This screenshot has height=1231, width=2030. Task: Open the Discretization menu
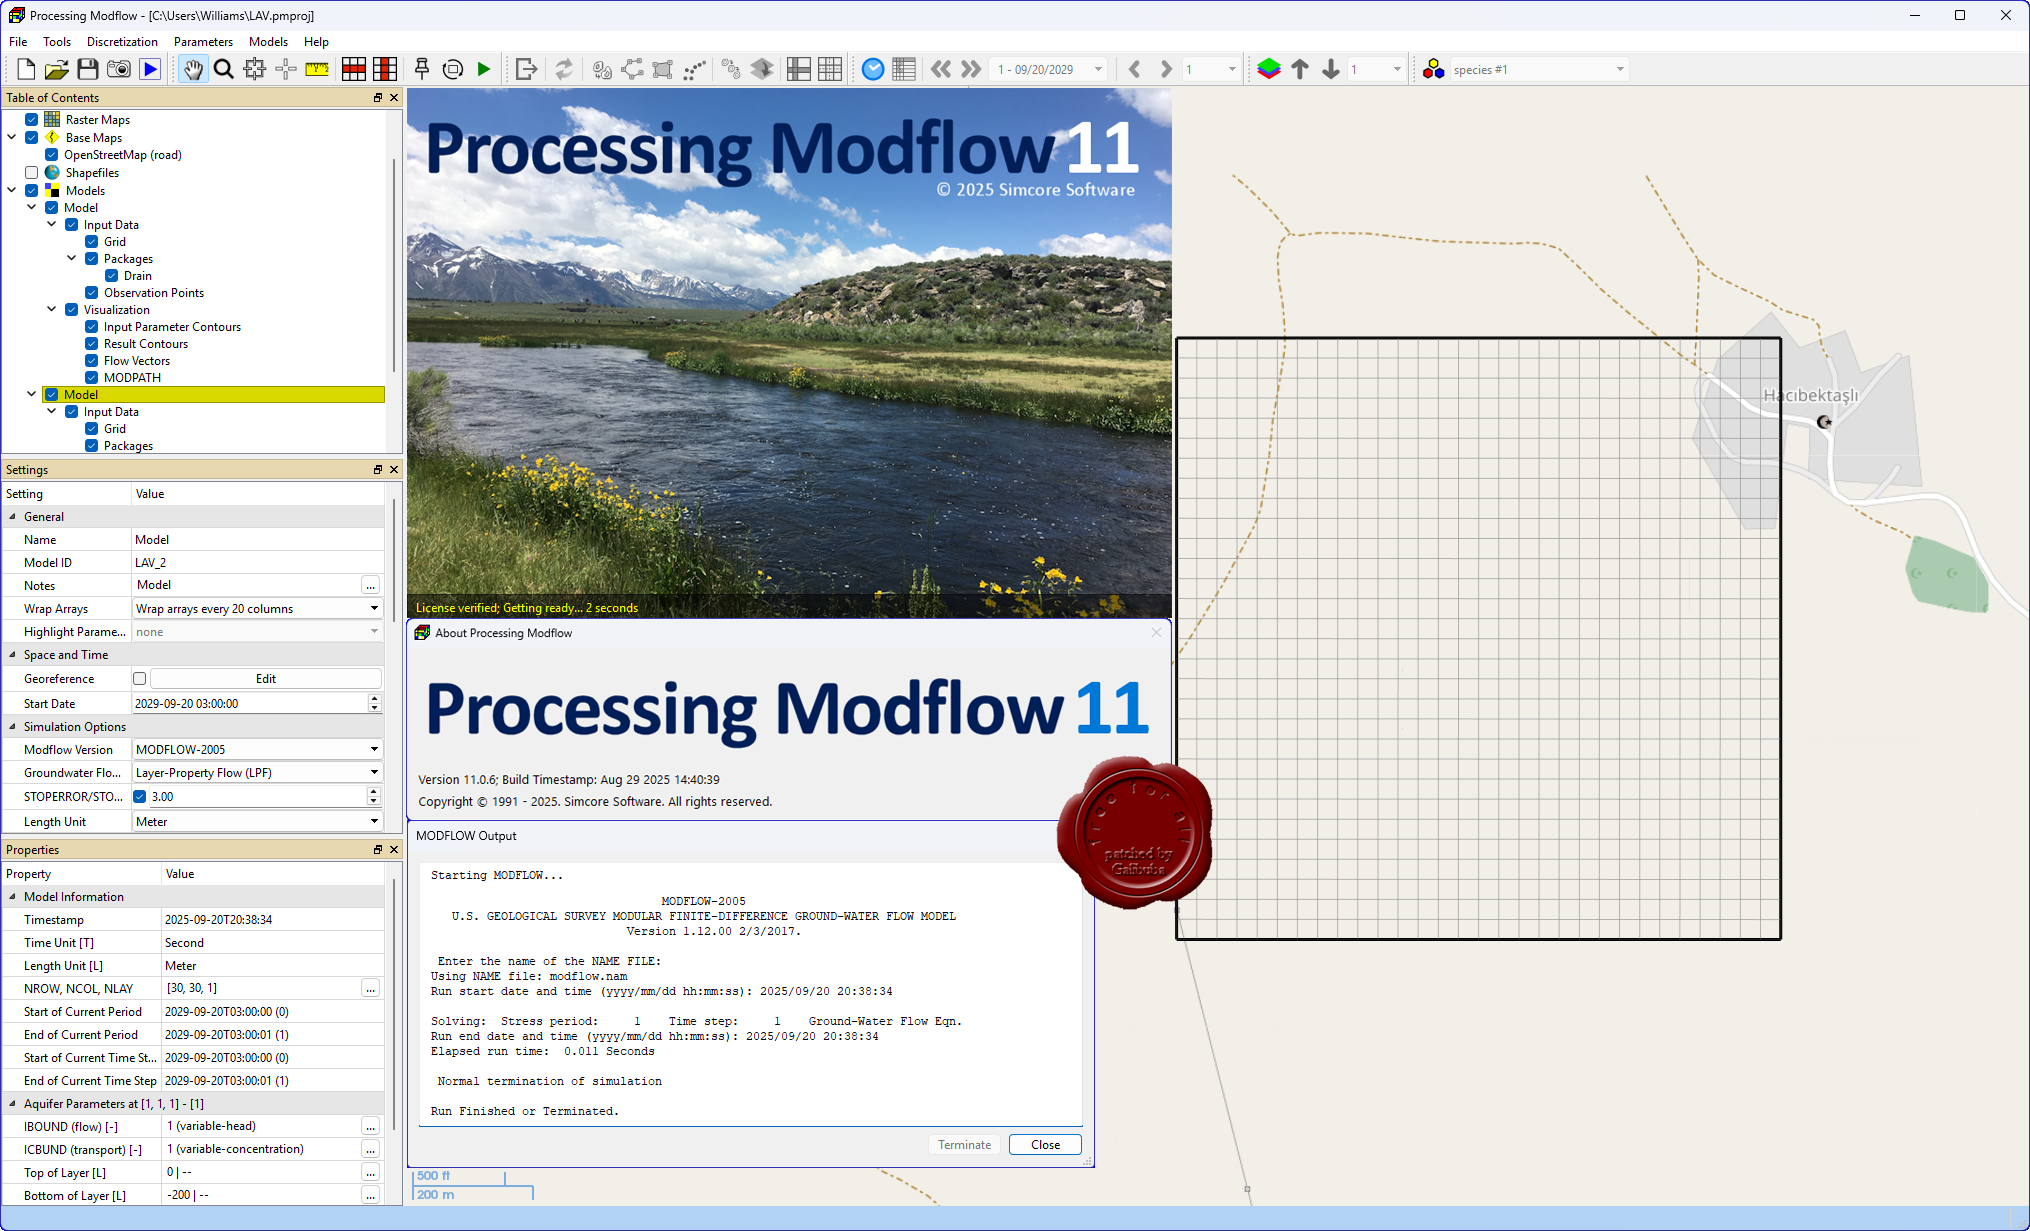(x=122, y=42)
